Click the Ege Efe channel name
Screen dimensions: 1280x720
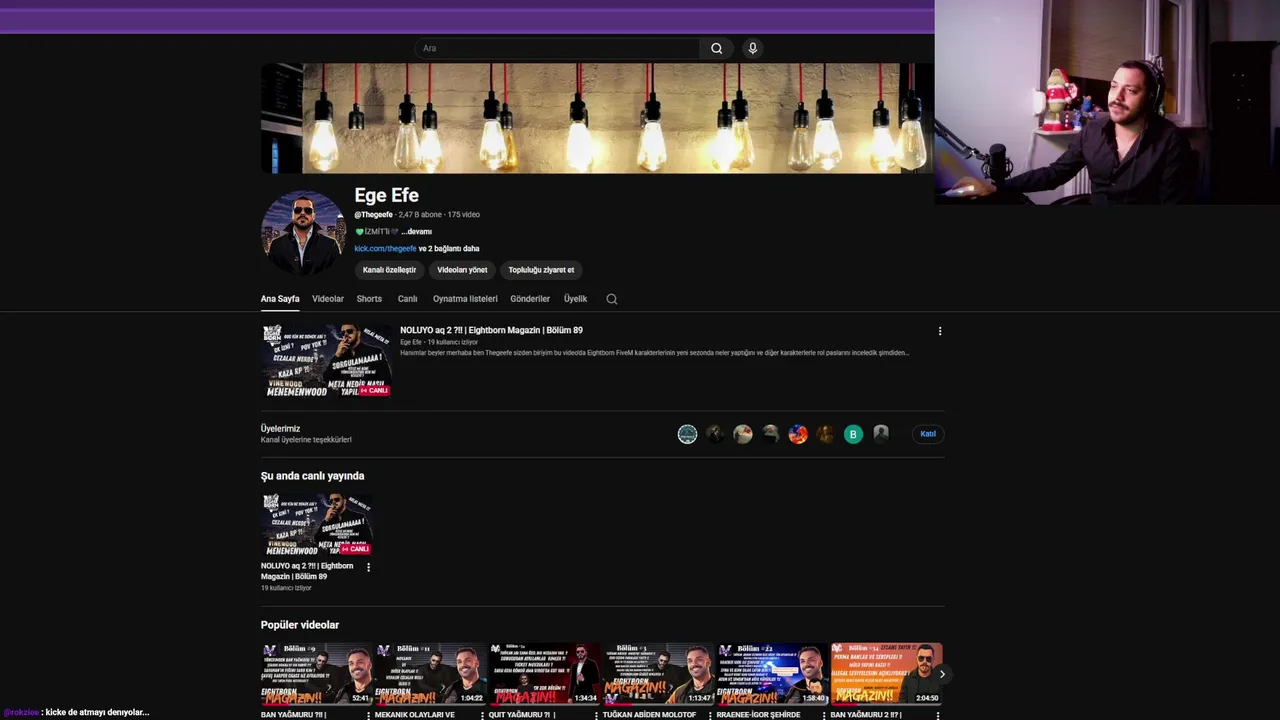[x=386, y=195]
